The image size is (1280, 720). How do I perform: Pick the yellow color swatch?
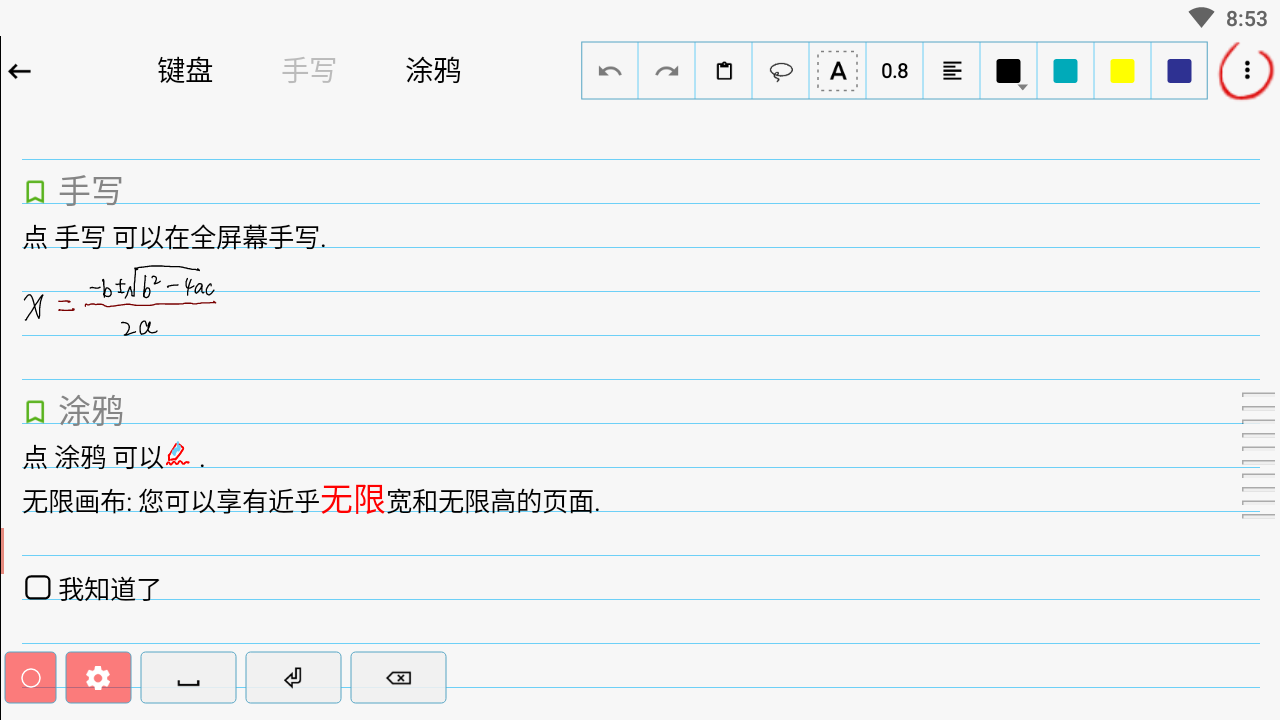1123,71
